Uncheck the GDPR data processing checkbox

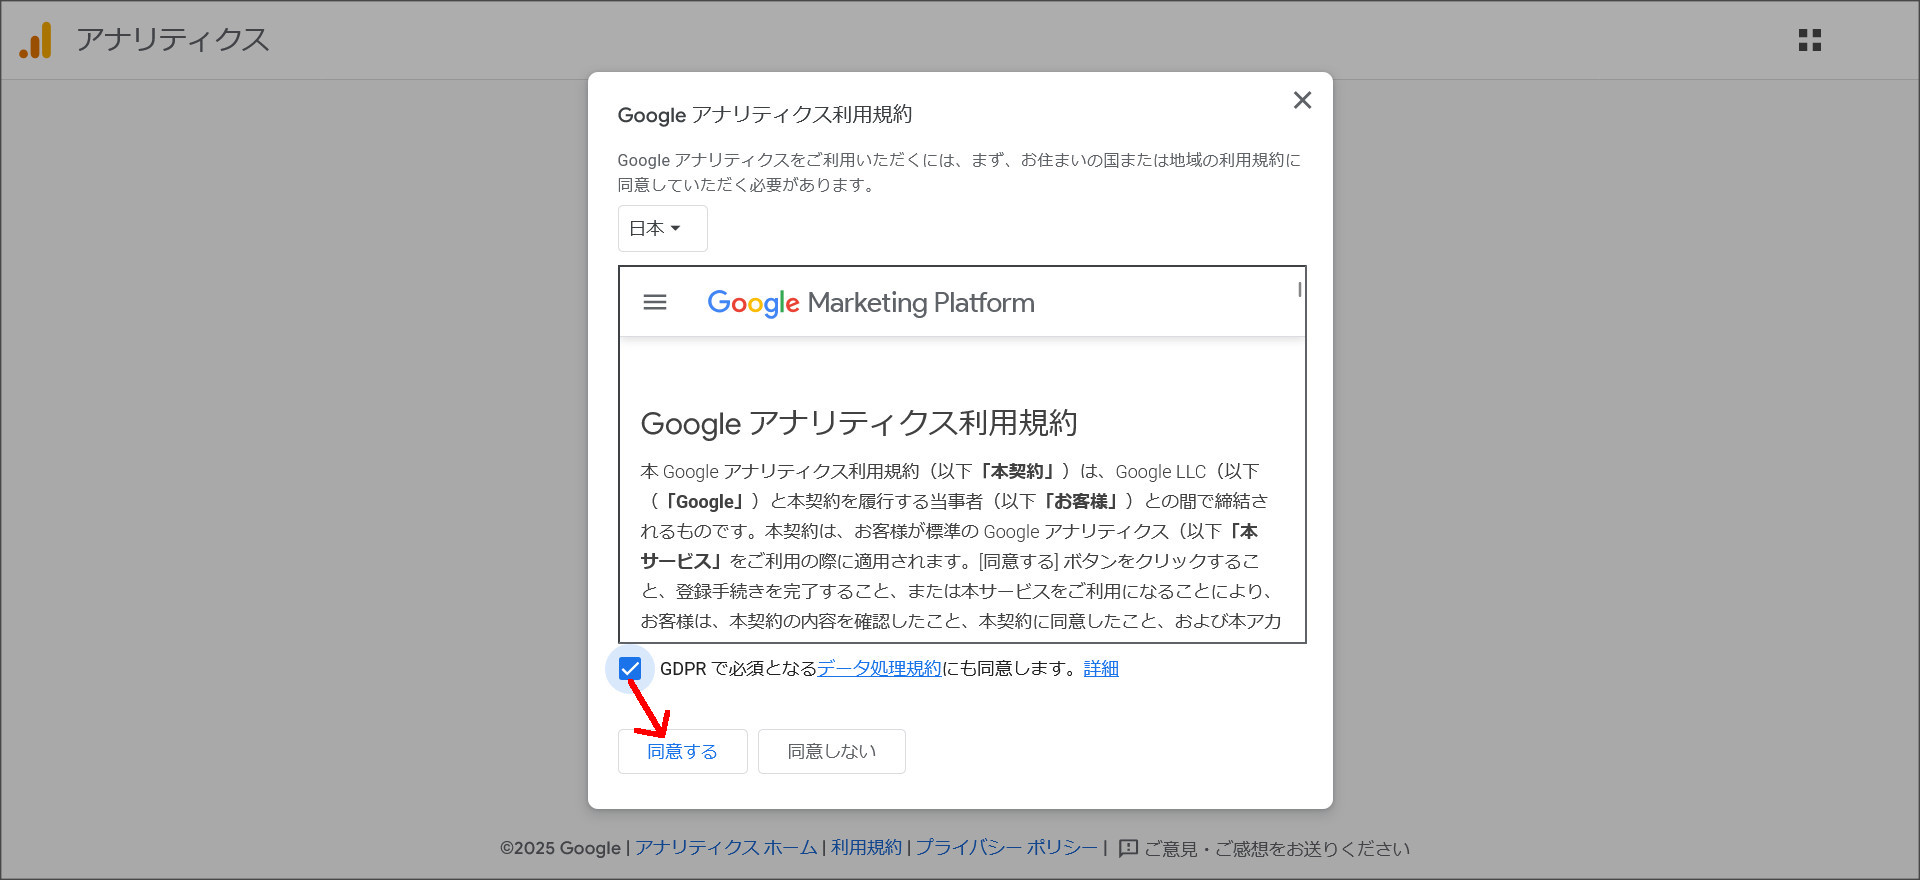click(630, 668)
